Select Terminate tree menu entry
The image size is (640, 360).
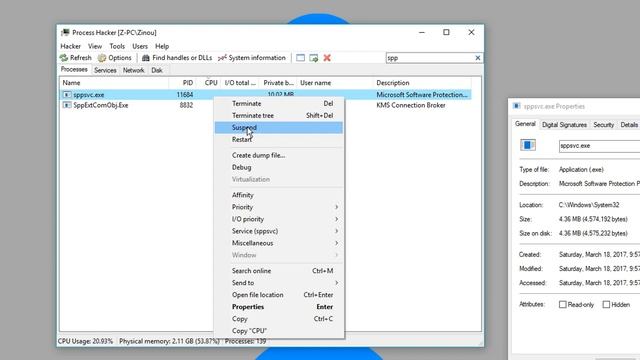tap(279, 116)
